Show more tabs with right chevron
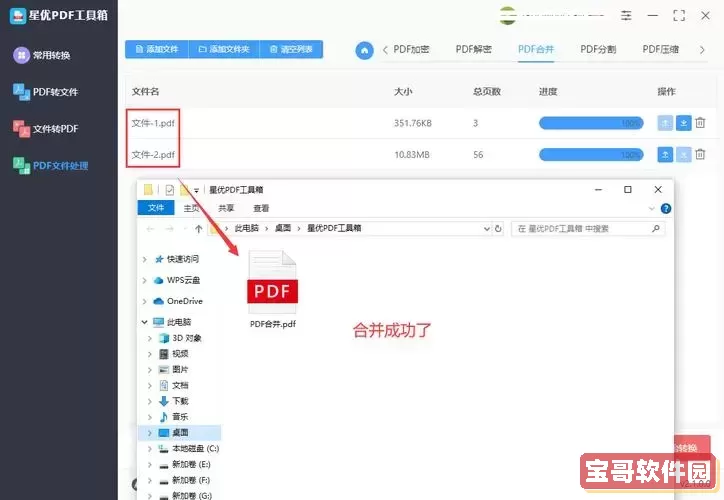This screenshot has height=500, width=724. 702,49
